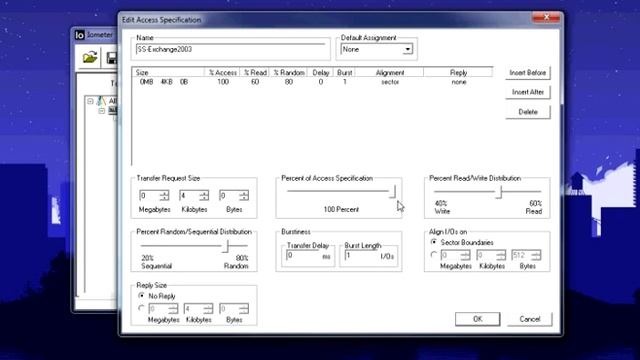The image size is (640, 360).
Task: Click Insert After button
Action: 527,92
